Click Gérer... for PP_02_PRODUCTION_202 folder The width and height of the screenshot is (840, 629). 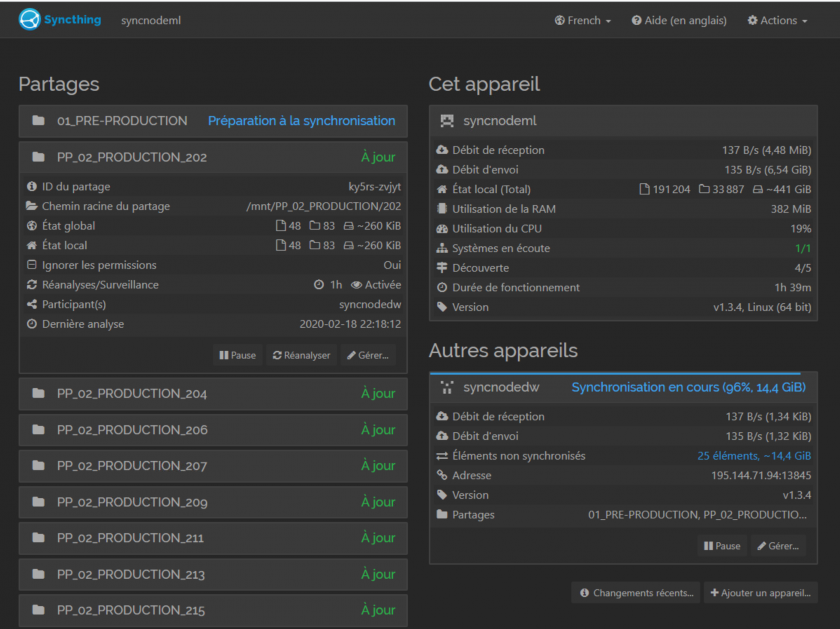coord(368,355)
